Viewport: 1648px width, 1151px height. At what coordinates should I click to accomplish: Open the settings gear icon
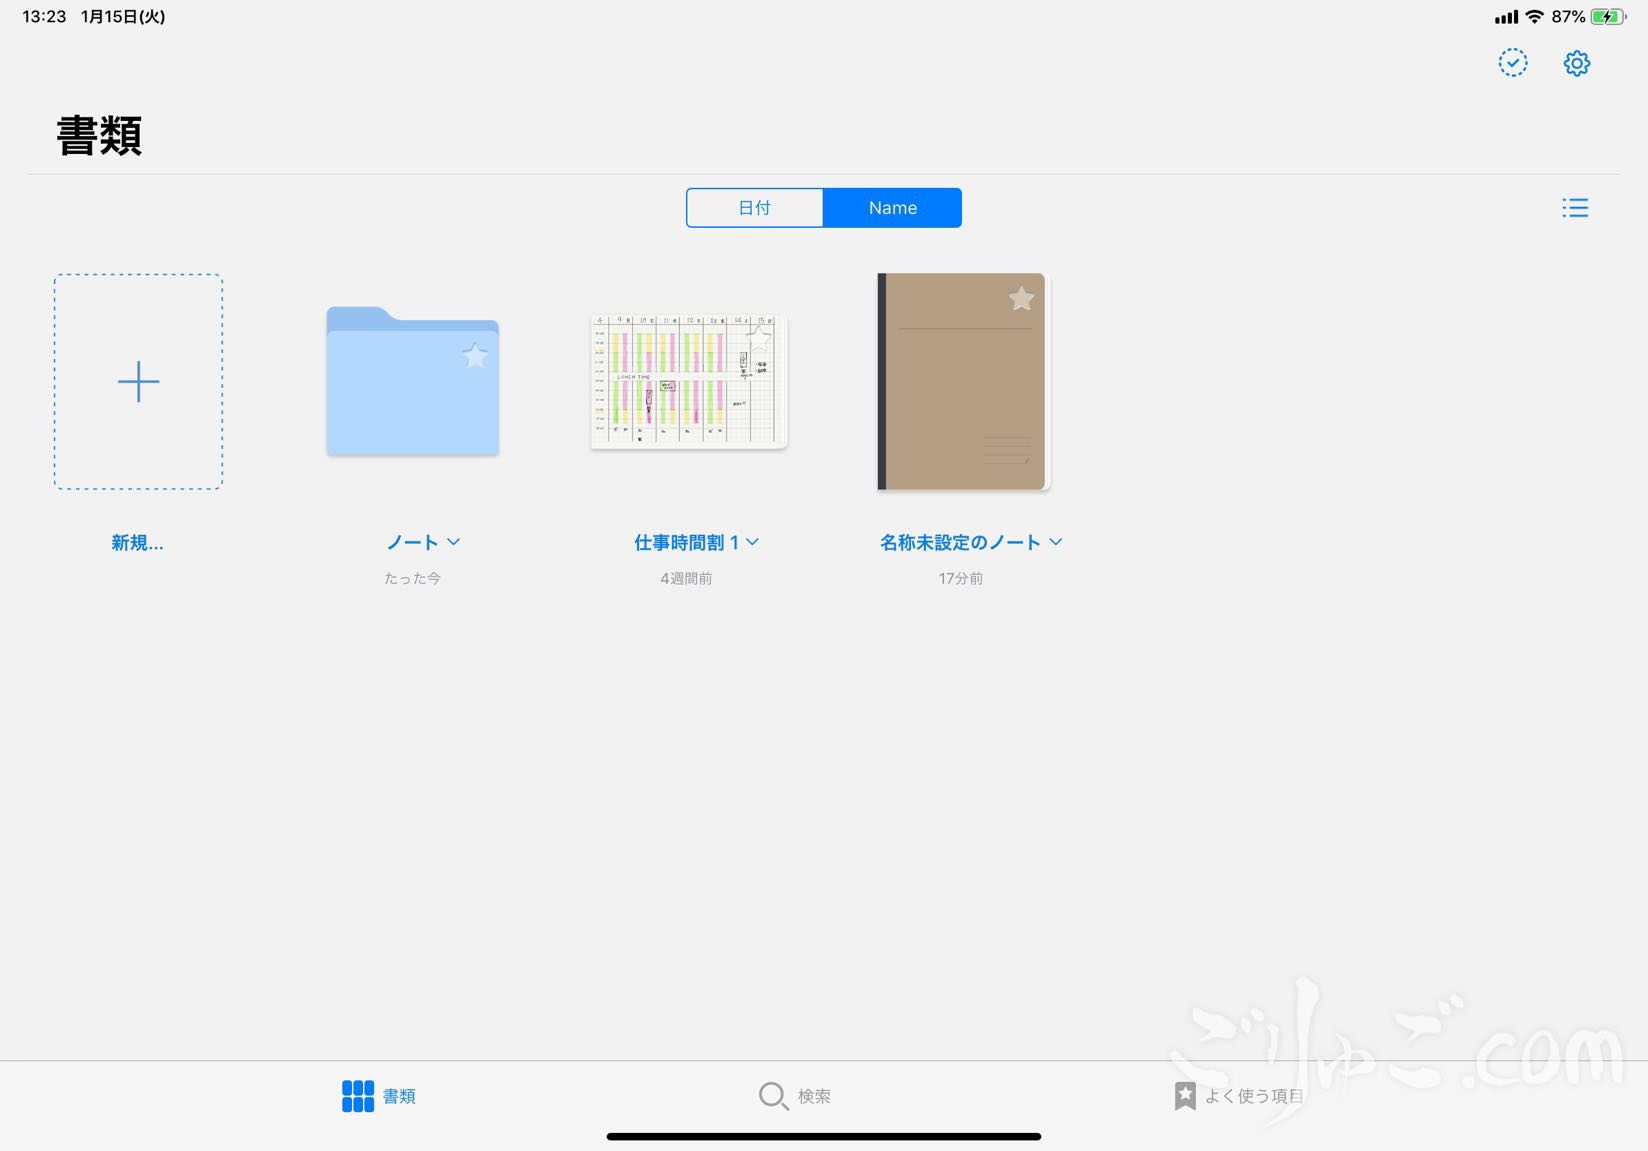pos(1576,63)
